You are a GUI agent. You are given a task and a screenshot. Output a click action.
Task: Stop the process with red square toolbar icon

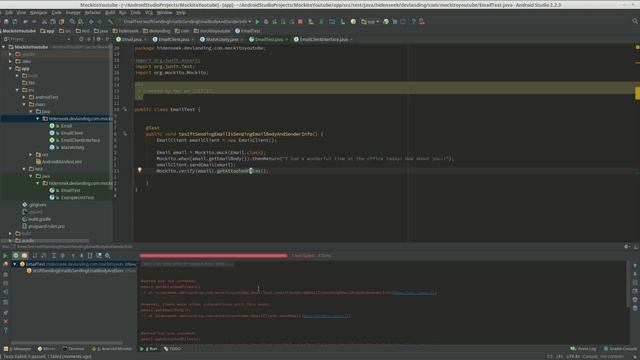[300, 21]
